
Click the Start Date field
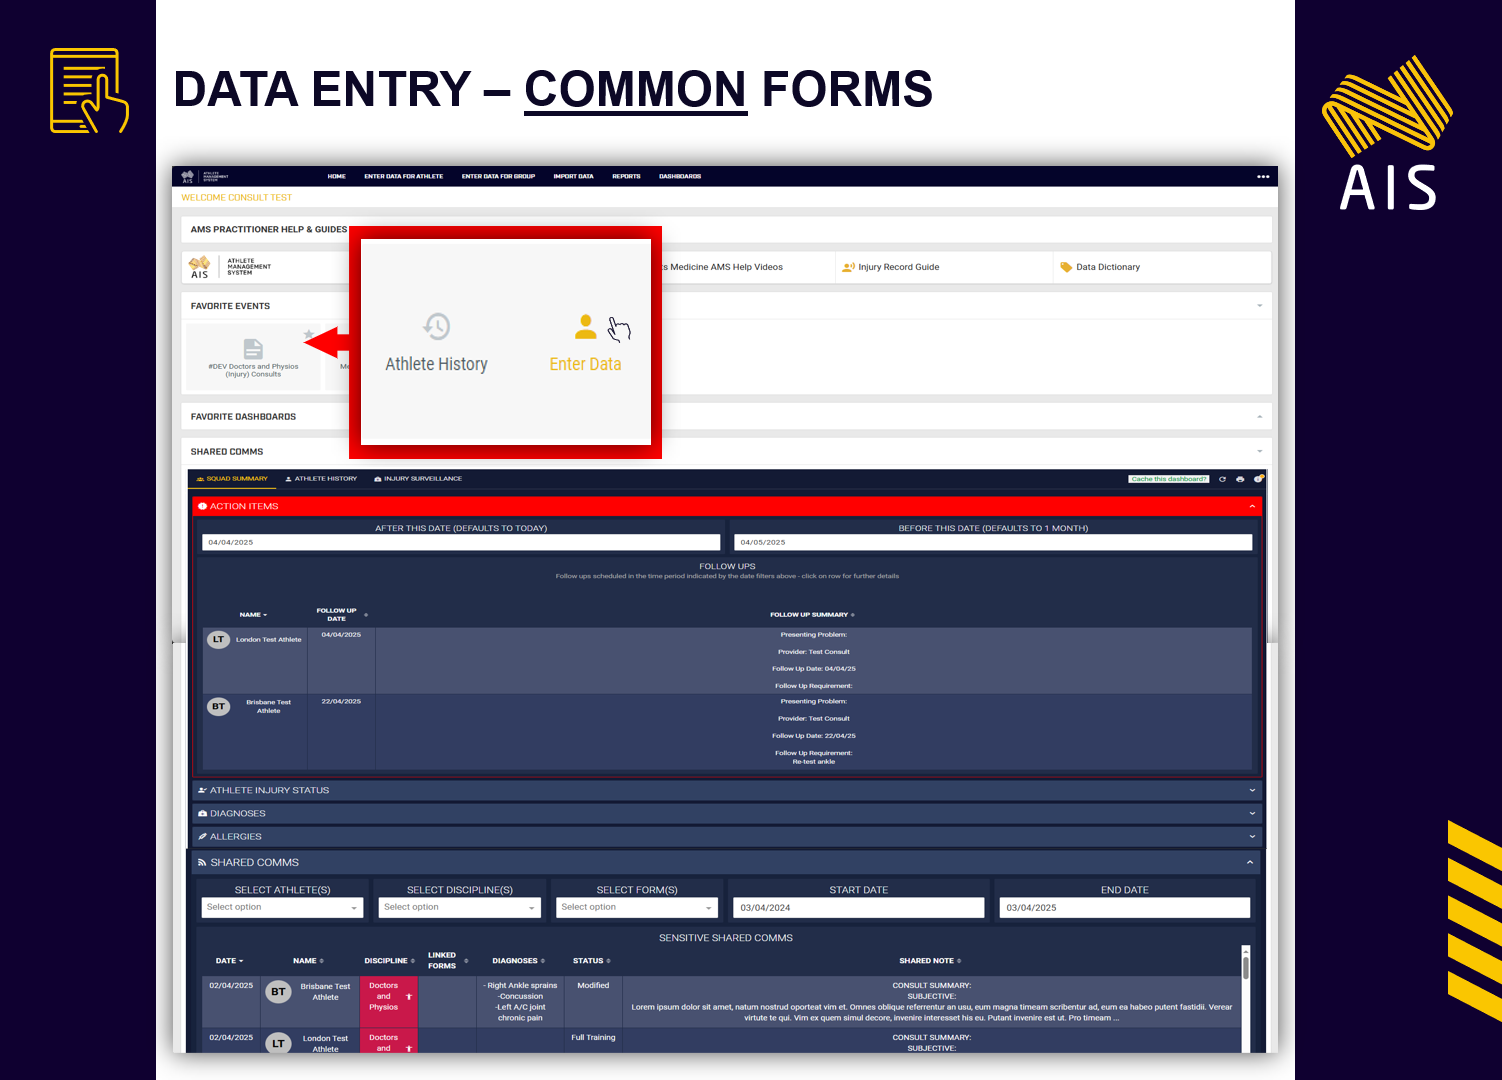click(x=859, y=907)
